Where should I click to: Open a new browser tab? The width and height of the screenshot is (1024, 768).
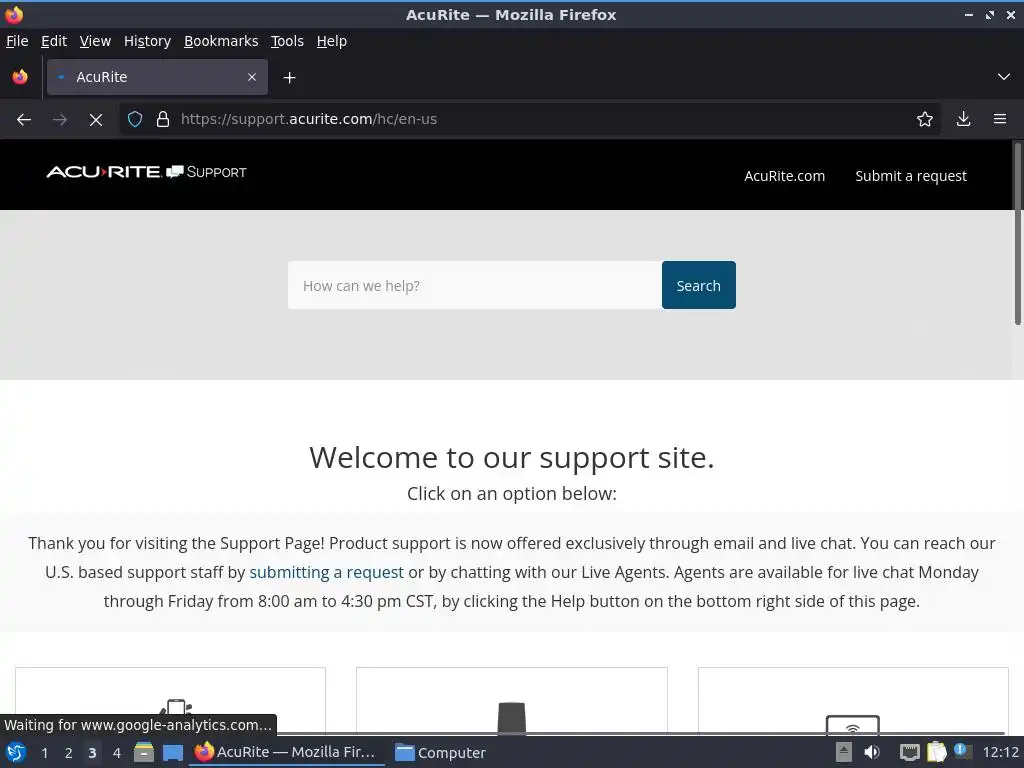[x=289, y=78]
